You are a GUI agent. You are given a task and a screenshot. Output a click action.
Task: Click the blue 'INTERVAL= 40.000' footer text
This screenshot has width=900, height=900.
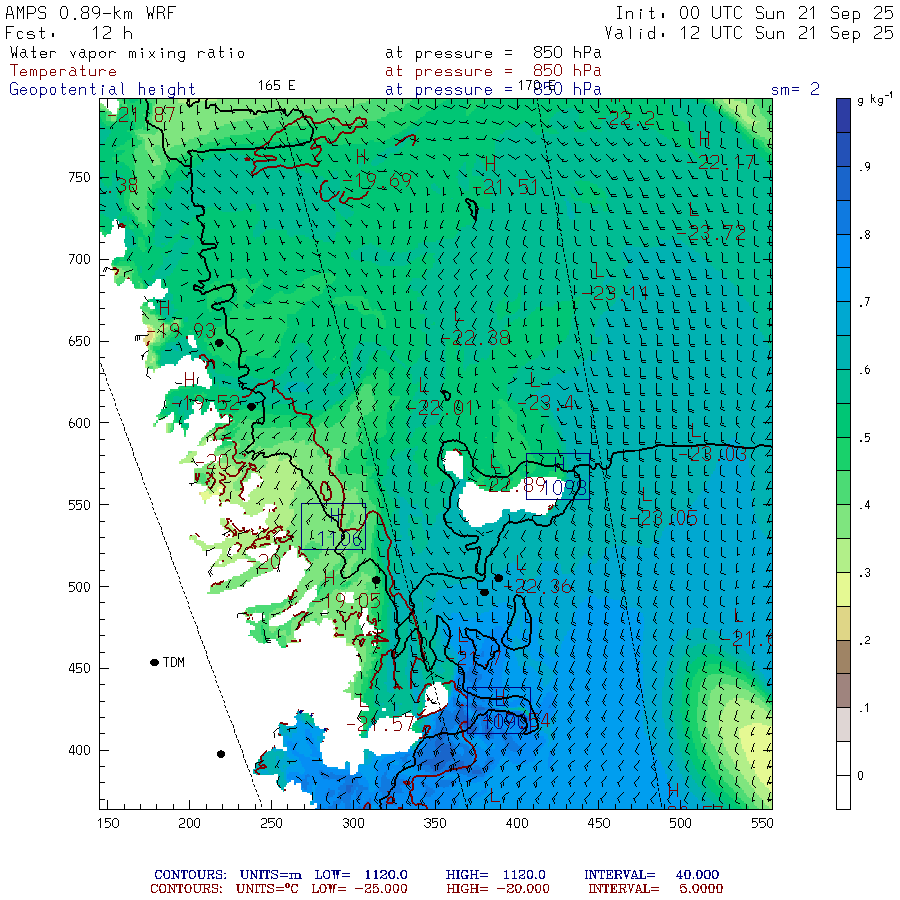pyautogui.click(x=651, y=875)
